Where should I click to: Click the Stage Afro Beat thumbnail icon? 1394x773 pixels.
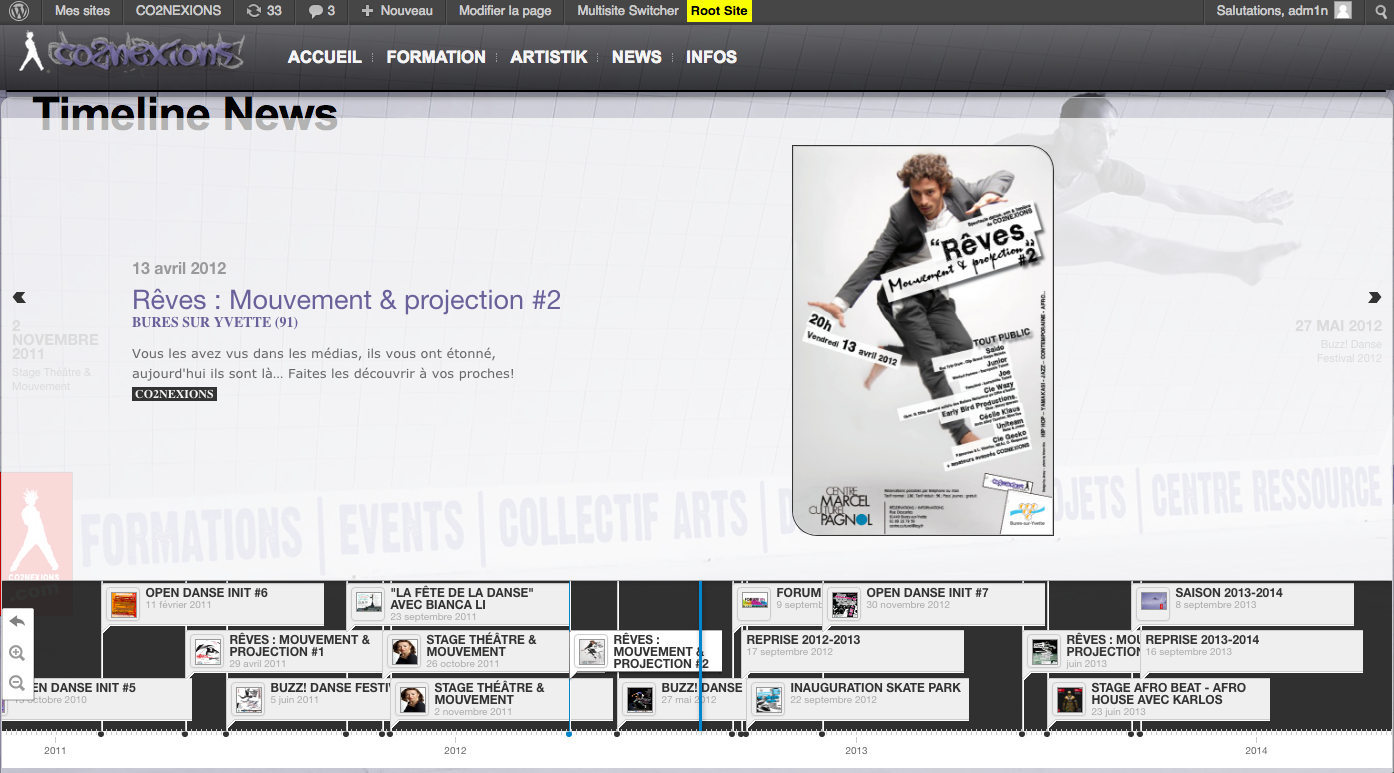(x=1070, y=699)
